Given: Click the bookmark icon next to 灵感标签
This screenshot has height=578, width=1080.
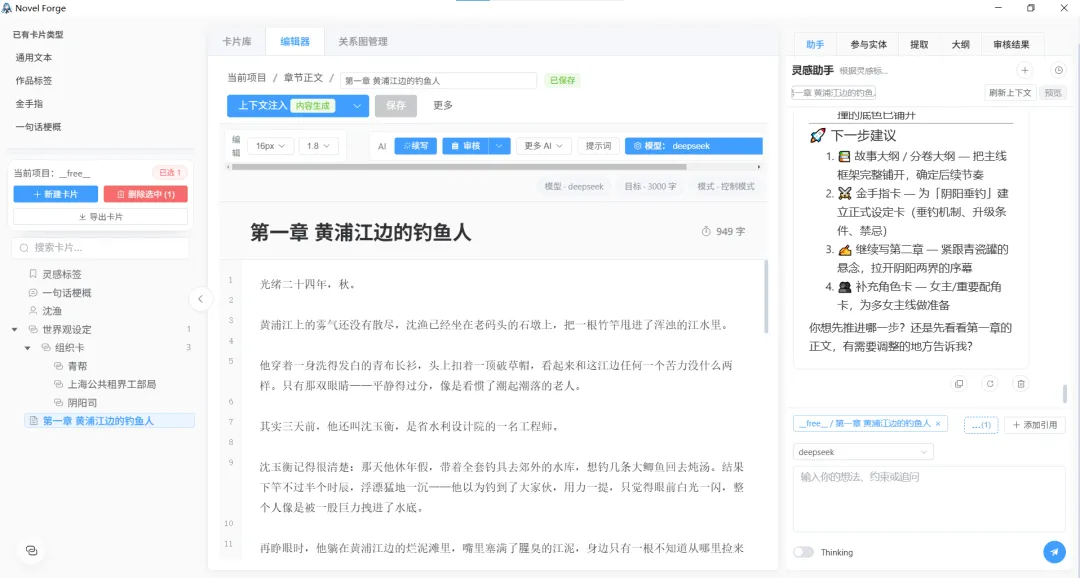Looking at the screenshot, I should click(32, 274).
